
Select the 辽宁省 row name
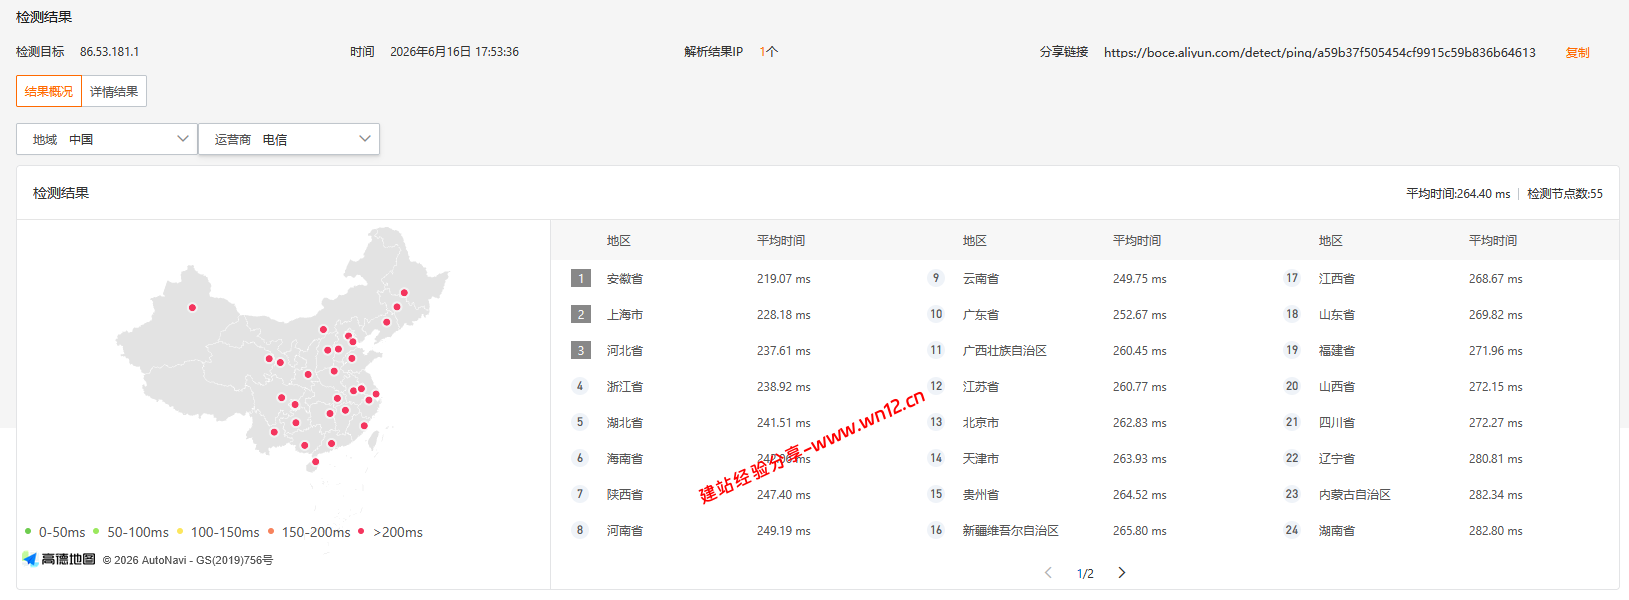tap(1337, 459)
